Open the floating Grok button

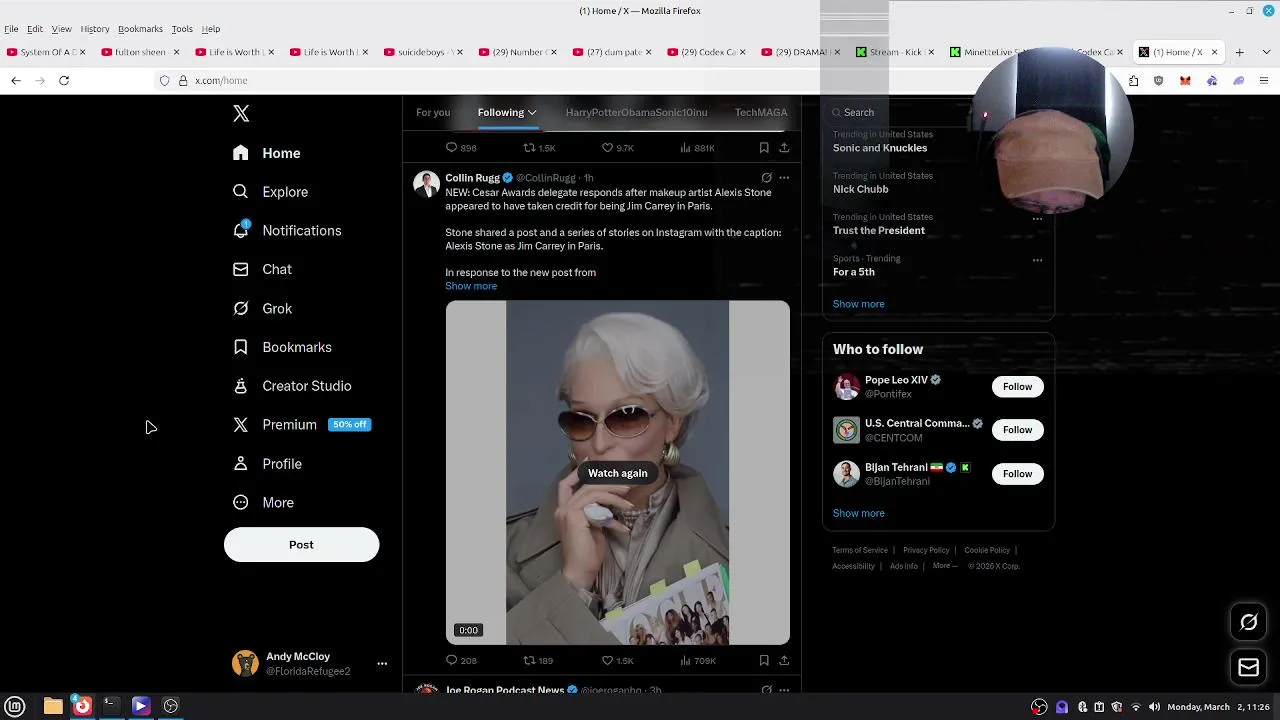pos(1249,622)
